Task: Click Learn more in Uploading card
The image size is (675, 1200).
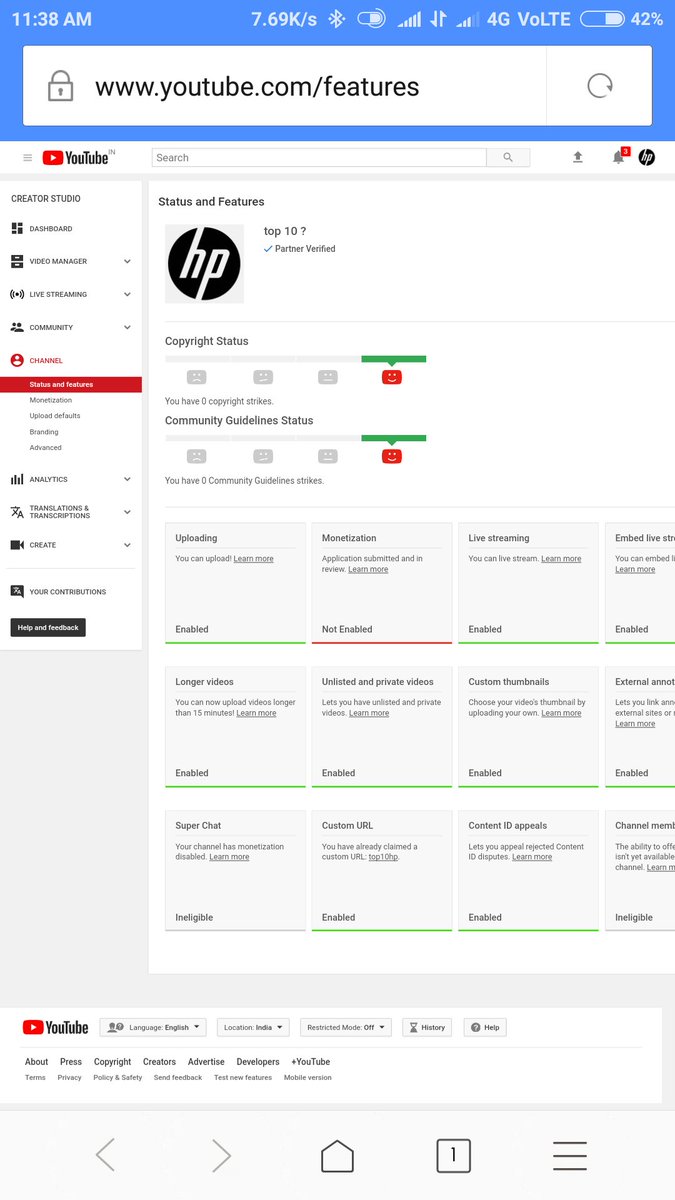Action: click(253, 559)
